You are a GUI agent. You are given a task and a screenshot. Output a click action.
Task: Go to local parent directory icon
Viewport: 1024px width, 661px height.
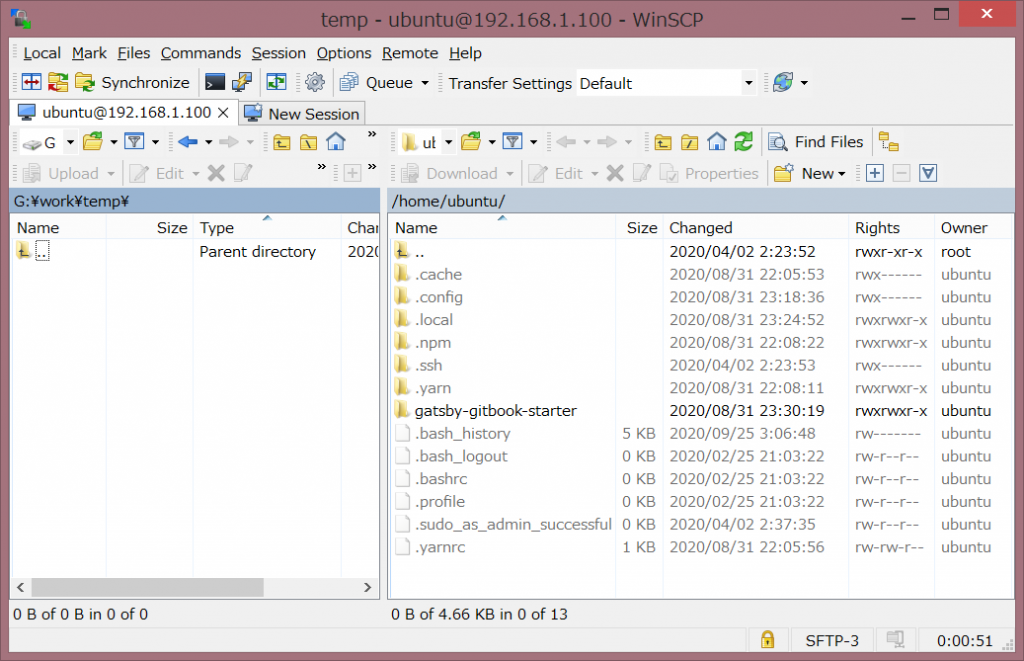coord(282,142)
